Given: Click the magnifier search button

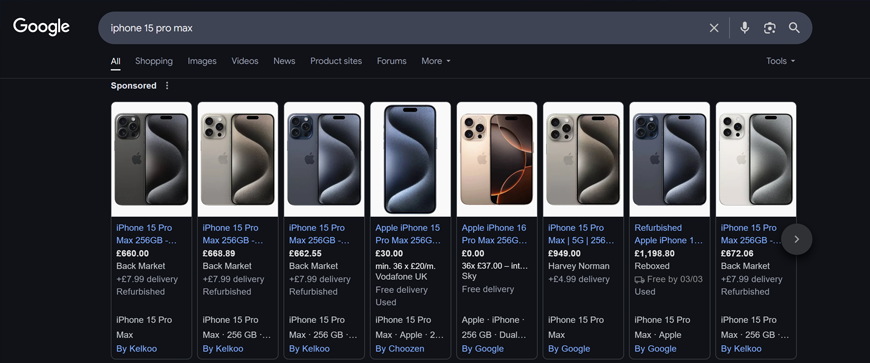Looking at the screenshot, I should click(794, 28).
